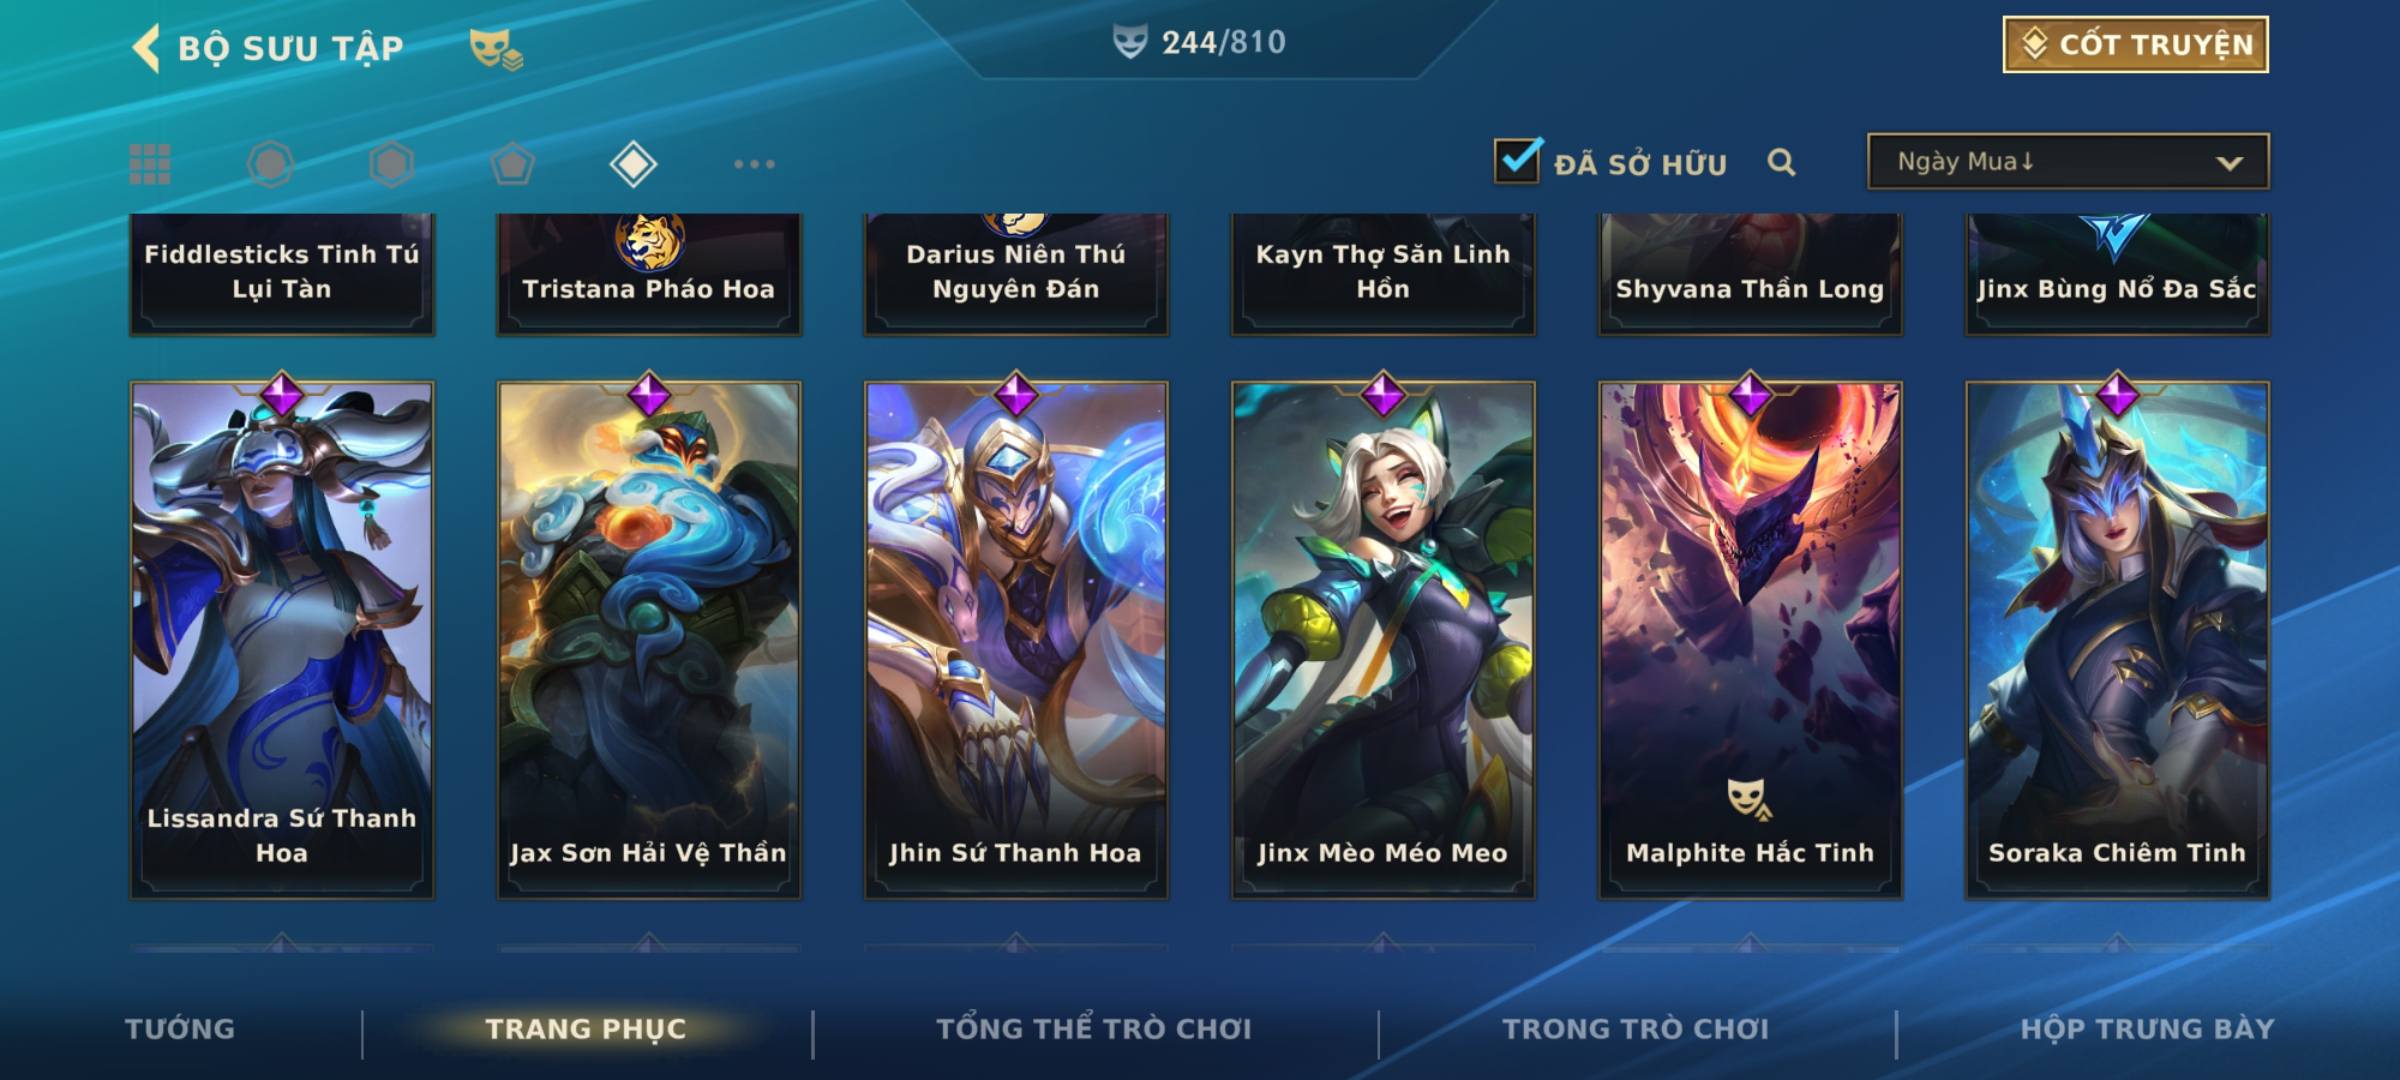Viewport: 2400px width, 1080px height.
Task: Open the Hộp Trưng Bày tab
Action: [x=2147, y=1028]
